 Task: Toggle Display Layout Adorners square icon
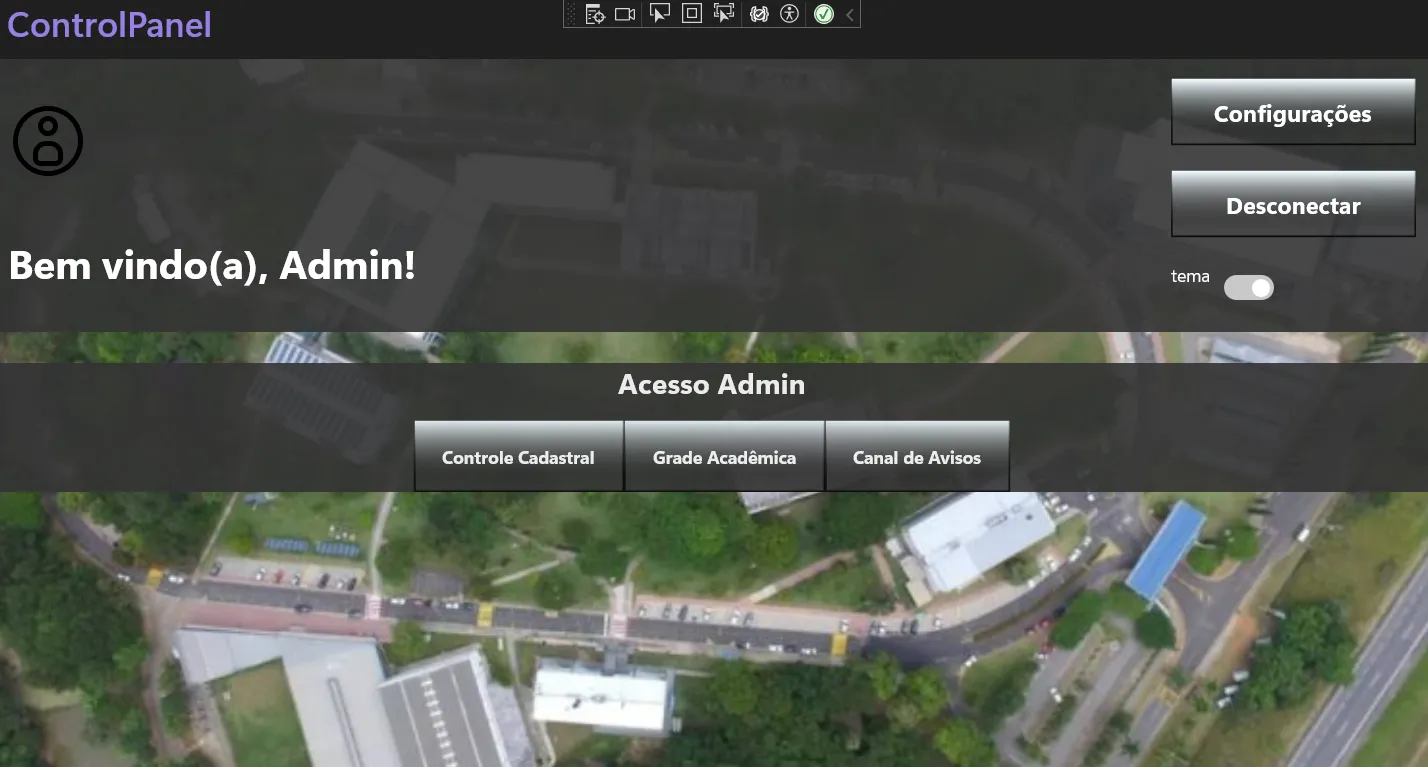691,14
